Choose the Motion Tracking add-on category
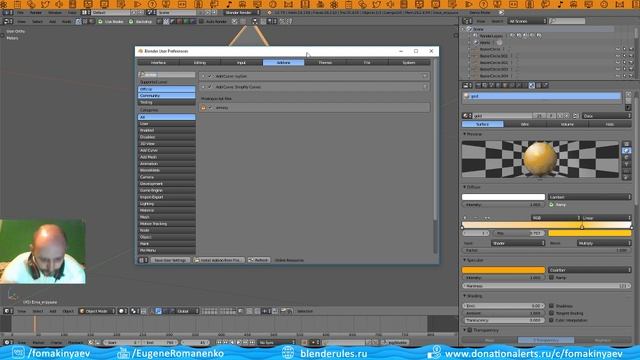 pos(167,224)
